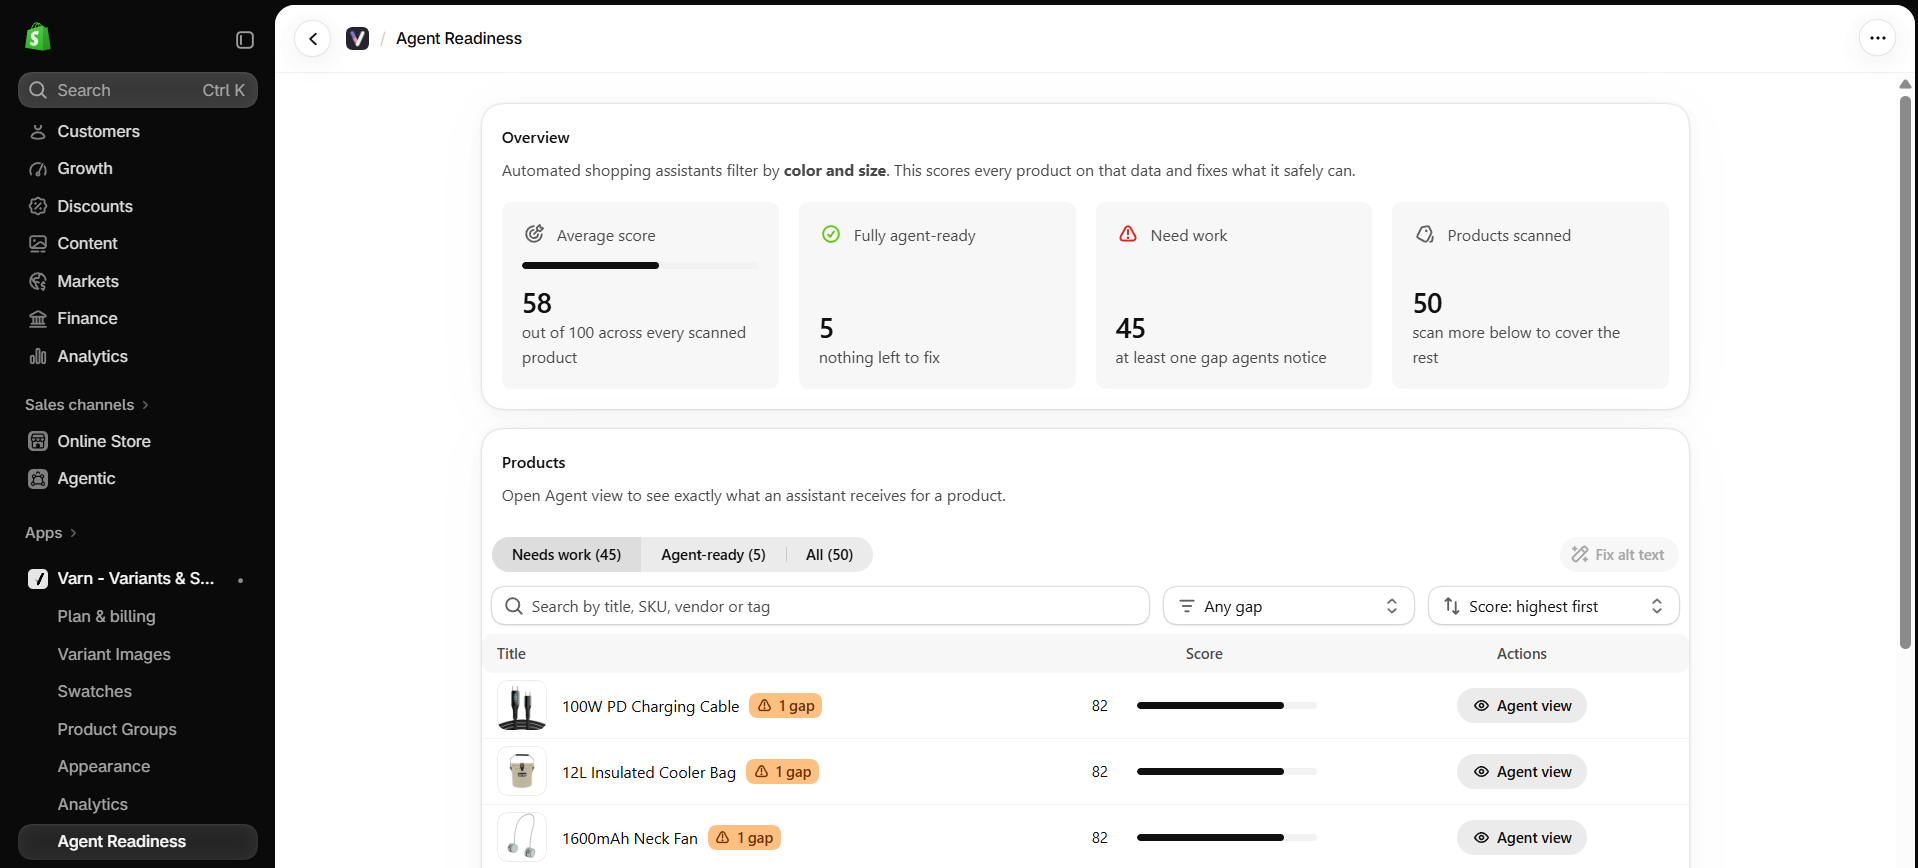Image resolution: width=1918 pixels, height=868 pixels.
Task: Click the Varn app icon in breadcrumb
Action: point(357,38)
